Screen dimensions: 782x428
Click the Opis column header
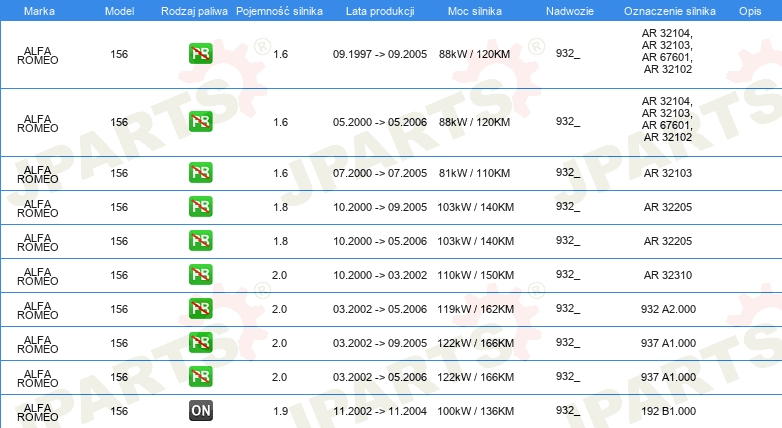pyautogui.click(x=750, y=11)
